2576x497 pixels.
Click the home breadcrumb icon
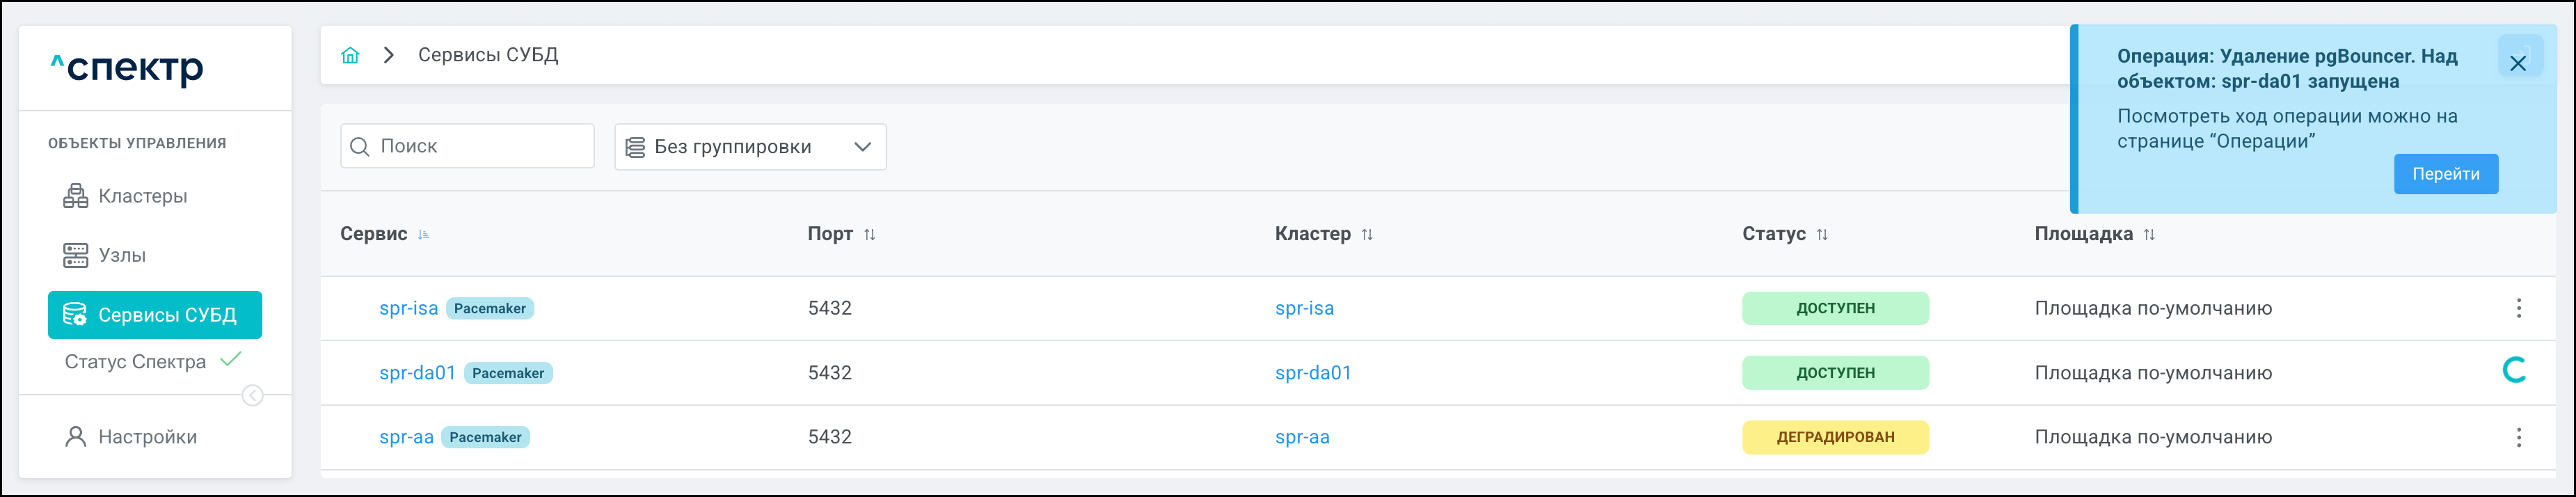pos(350,55)
